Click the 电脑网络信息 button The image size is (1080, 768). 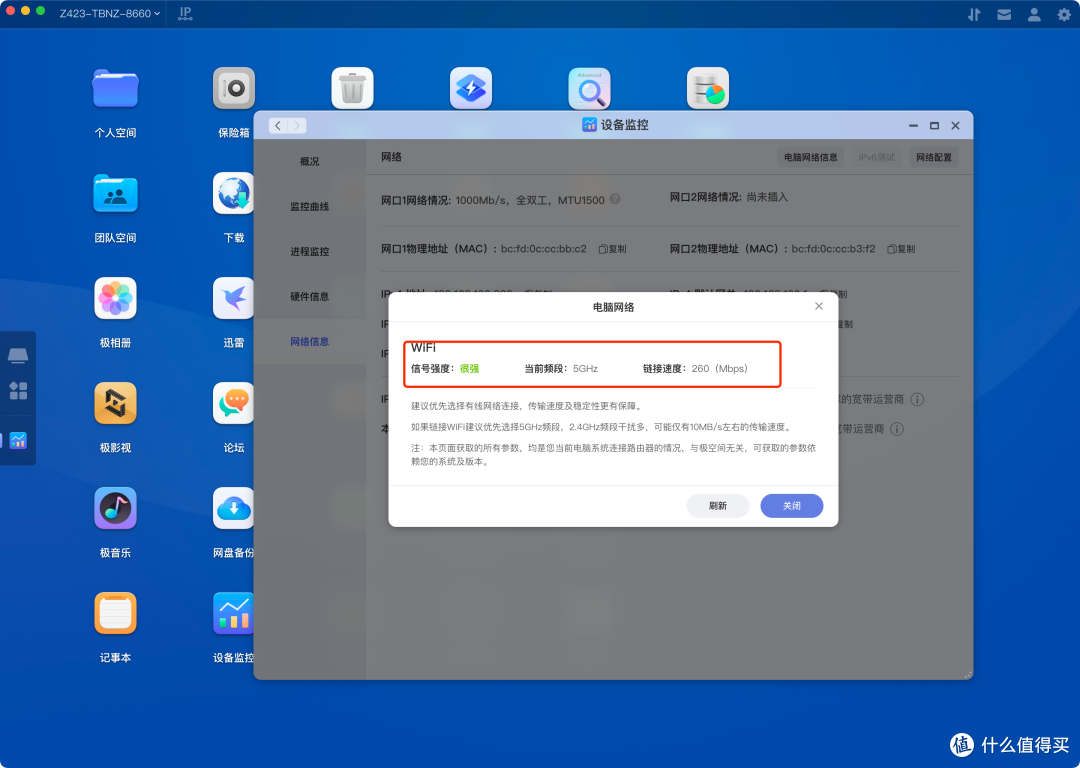tap(811, 157)
